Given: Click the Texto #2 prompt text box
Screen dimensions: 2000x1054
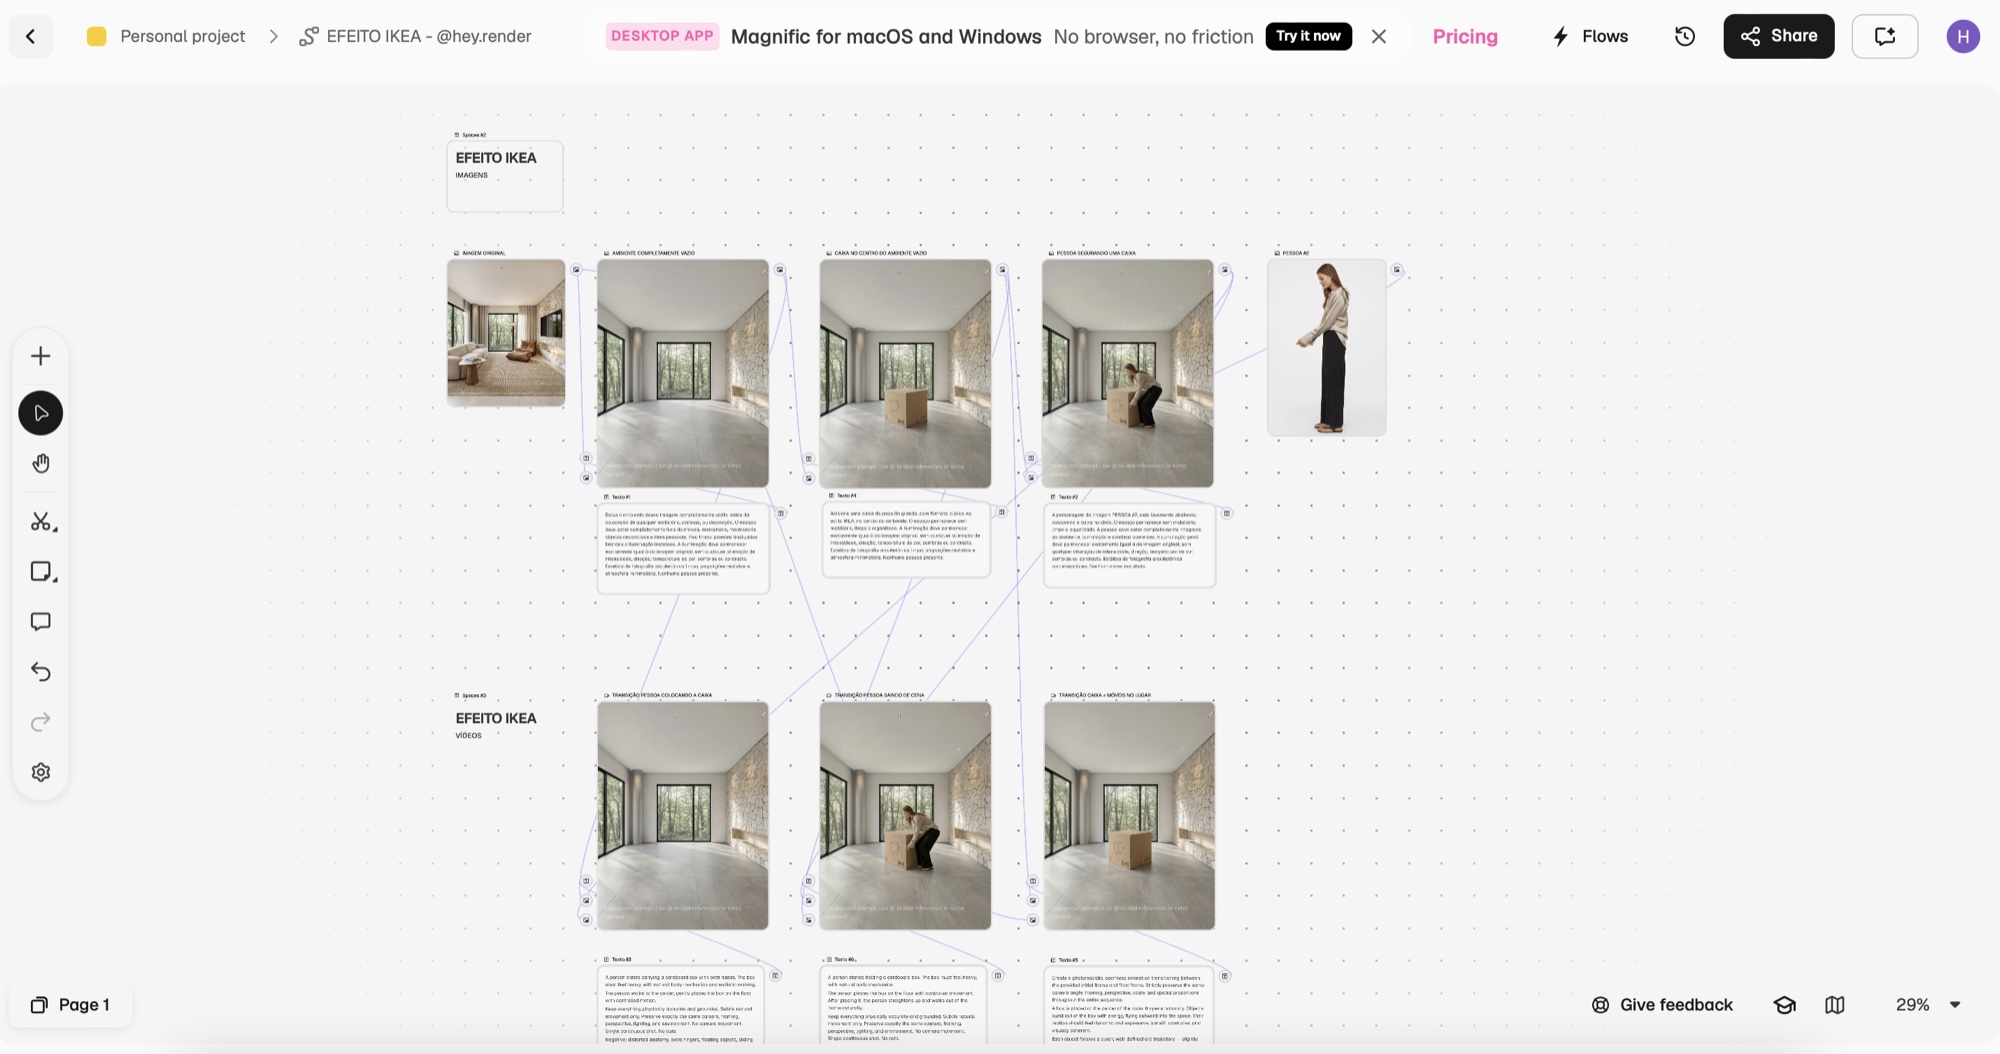Looking at the screenshot, I should point(1130,545).
